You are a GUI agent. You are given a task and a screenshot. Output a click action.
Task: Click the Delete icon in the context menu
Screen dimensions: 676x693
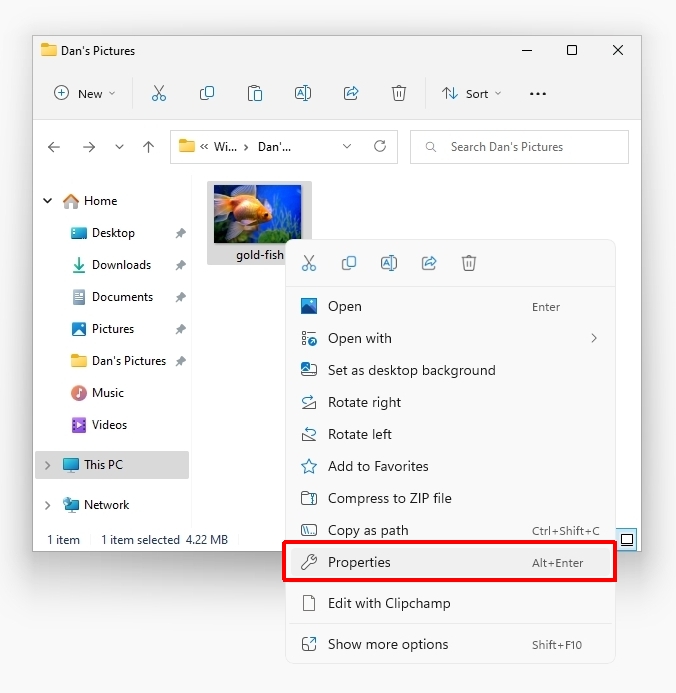tap(469, 263)
